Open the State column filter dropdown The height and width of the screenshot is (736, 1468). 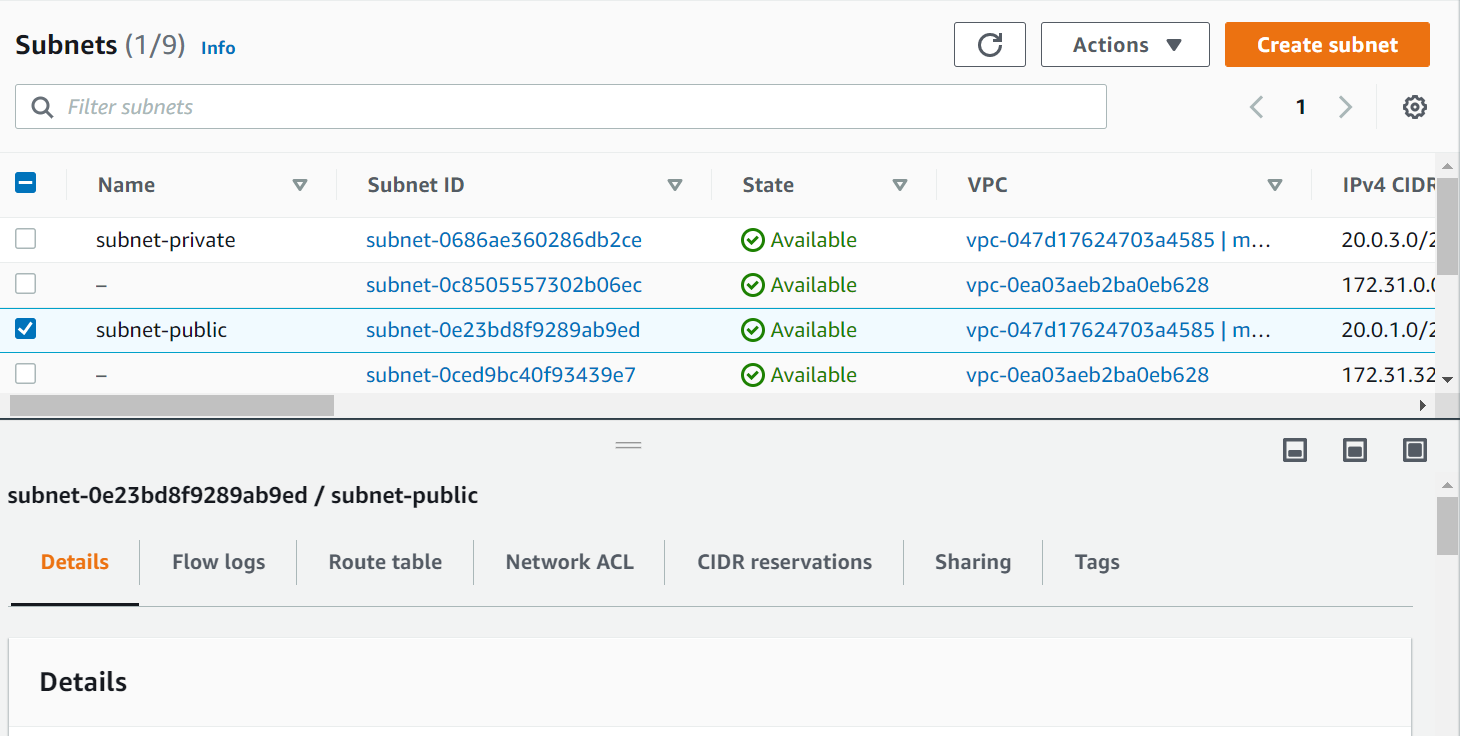[901, 185]
